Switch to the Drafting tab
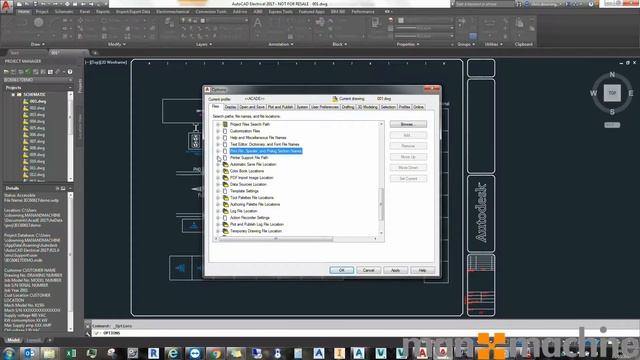The height and width of the screenshot is (360, 640). pos(348,107)
